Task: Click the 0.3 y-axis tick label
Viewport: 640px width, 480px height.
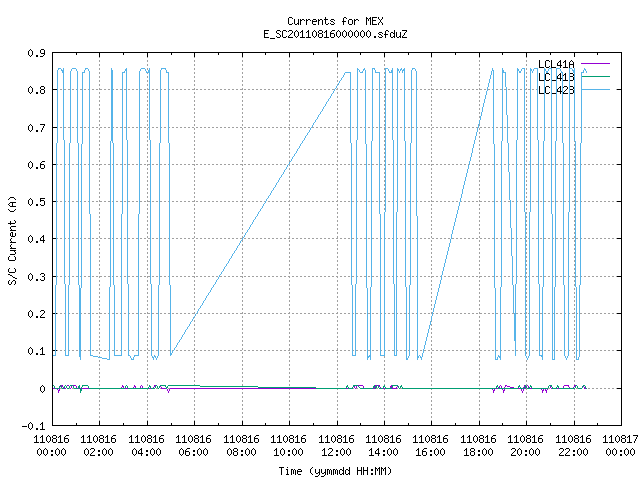Action: pos(36,277)
